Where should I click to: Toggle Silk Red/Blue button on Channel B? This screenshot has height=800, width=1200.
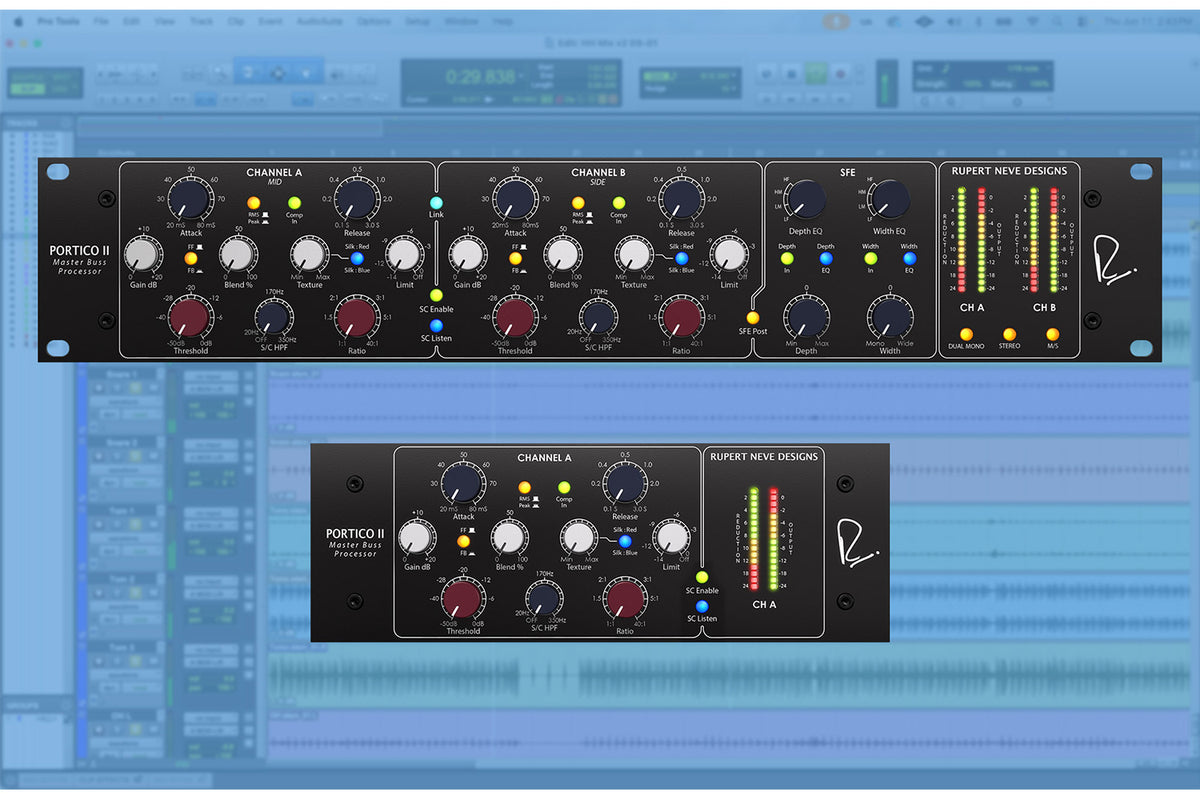(681, 258)
